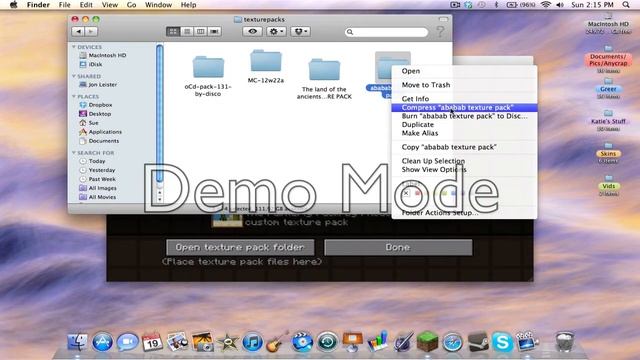Switch Finder to list view

(187, 31)
